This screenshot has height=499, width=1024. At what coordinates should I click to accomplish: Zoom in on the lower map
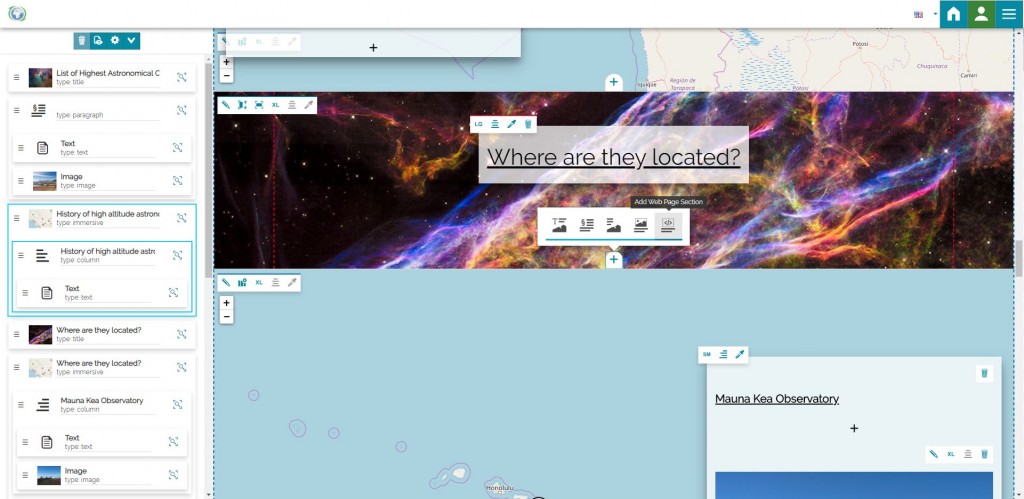[227, 302]
